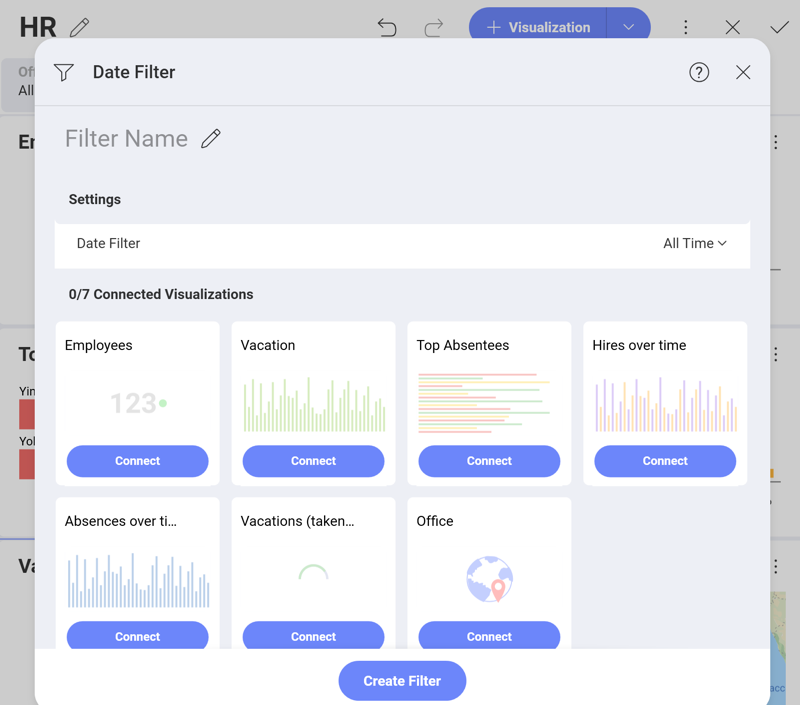Click the undo arrow in the toolbar

point(388,27)
